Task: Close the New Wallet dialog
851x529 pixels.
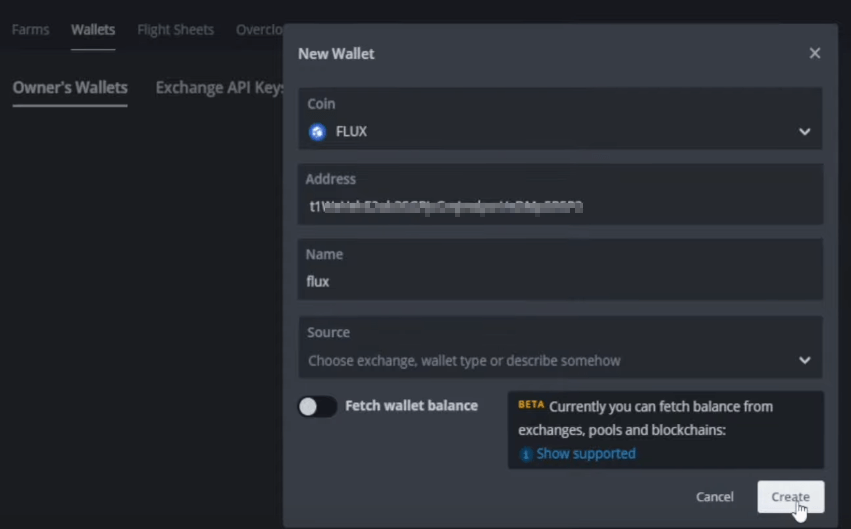Action: click(814, 53)
